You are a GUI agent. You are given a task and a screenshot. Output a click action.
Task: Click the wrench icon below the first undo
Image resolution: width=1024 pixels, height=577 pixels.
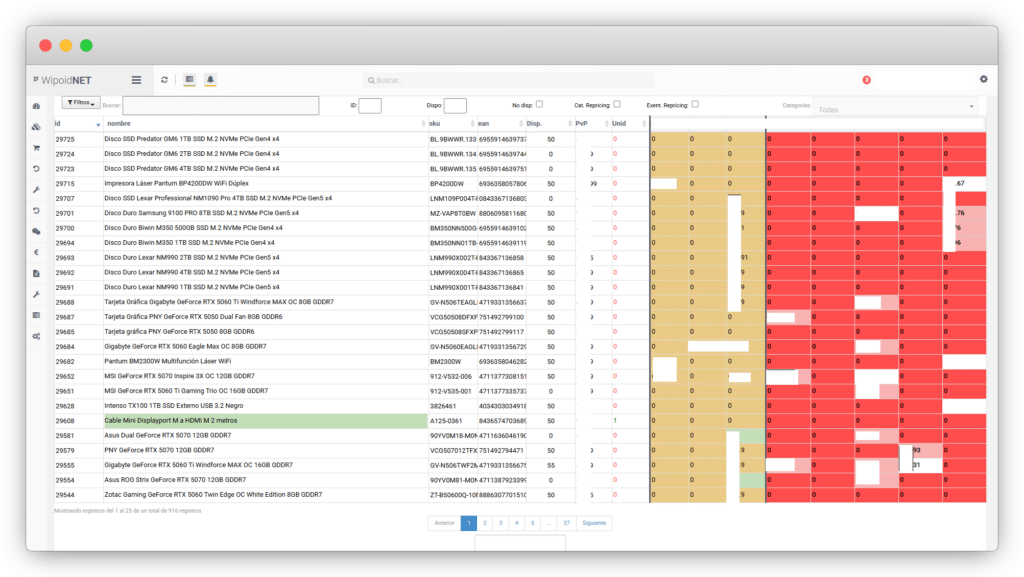click(37, 189)
